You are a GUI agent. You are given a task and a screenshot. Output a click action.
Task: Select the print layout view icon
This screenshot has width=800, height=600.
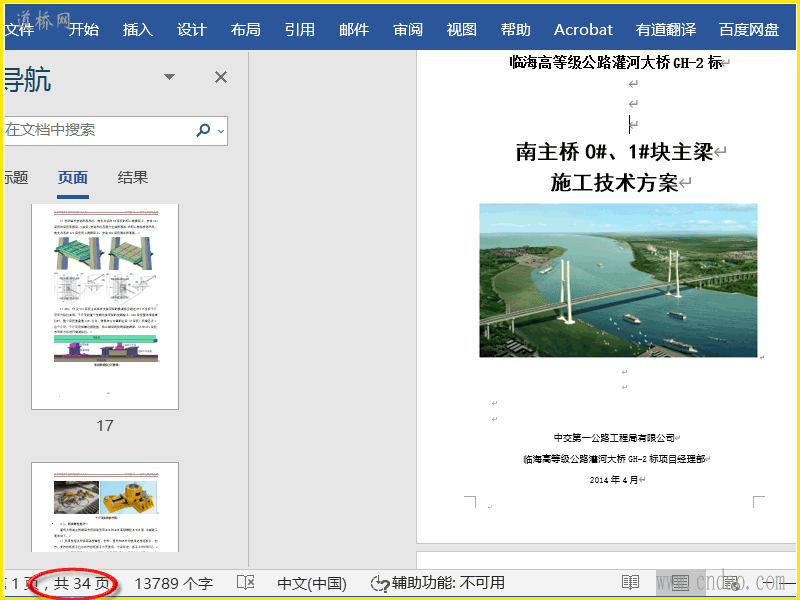pyautogui.click(x=680, y=583)
